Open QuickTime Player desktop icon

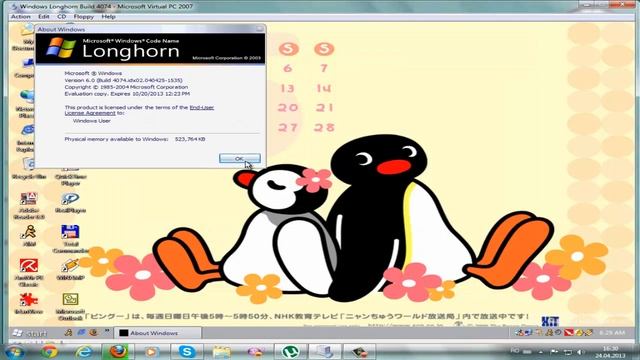(x=71, y=176)
